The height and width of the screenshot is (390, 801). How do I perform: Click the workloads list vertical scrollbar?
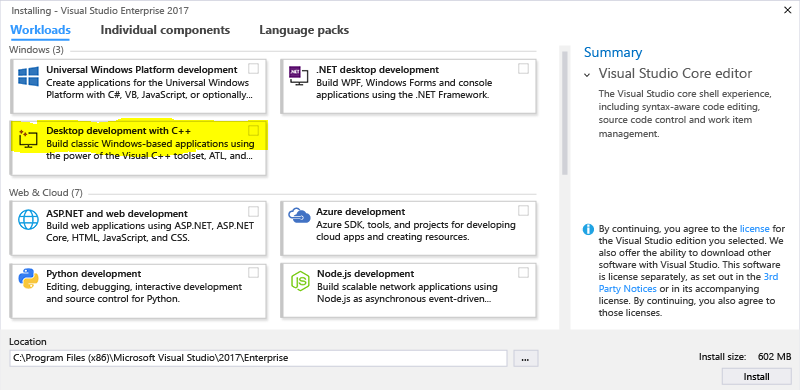point(564,112)
